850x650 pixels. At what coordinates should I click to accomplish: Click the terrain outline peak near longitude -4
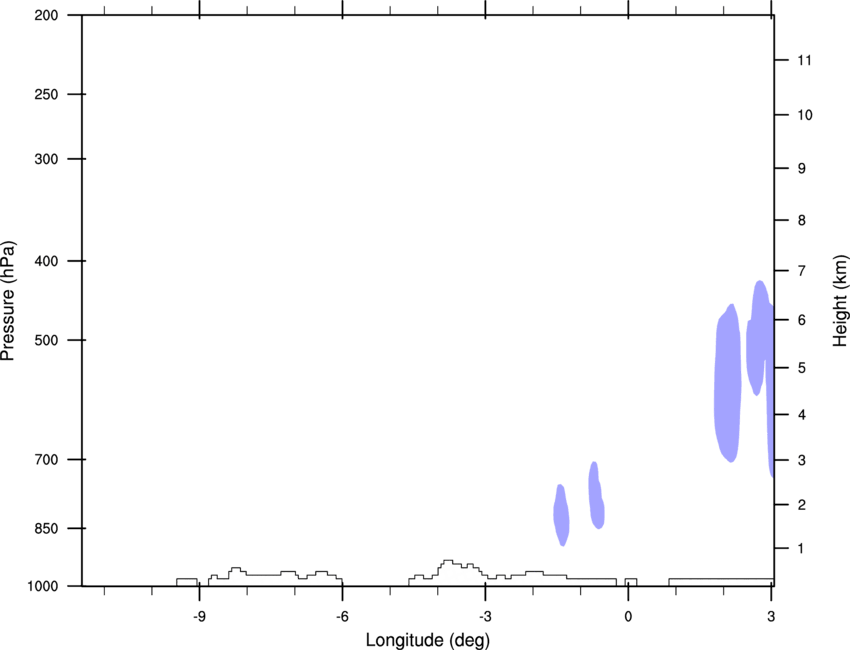tap(448, 564)
